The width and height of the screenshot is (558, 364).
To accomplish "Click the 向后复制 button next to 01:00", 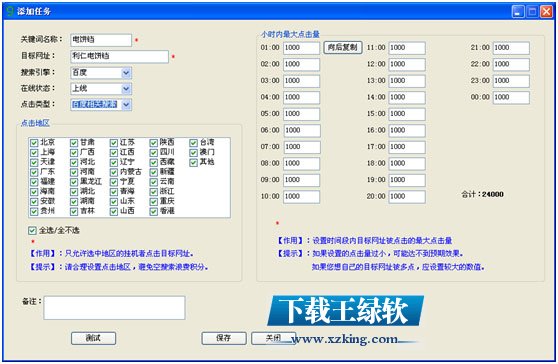I will 343,47.
